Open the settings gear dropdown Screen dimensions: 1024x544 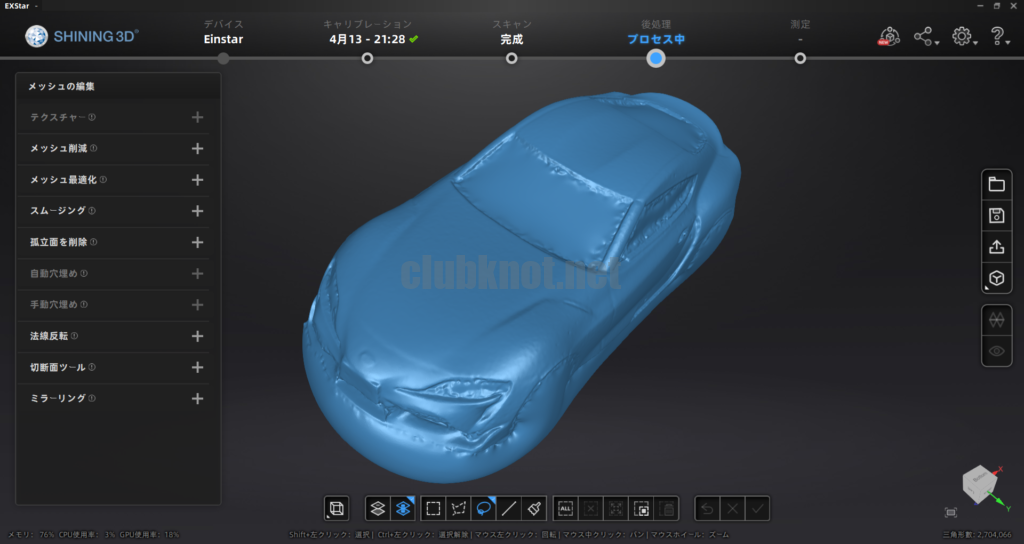tap(962, 37)
